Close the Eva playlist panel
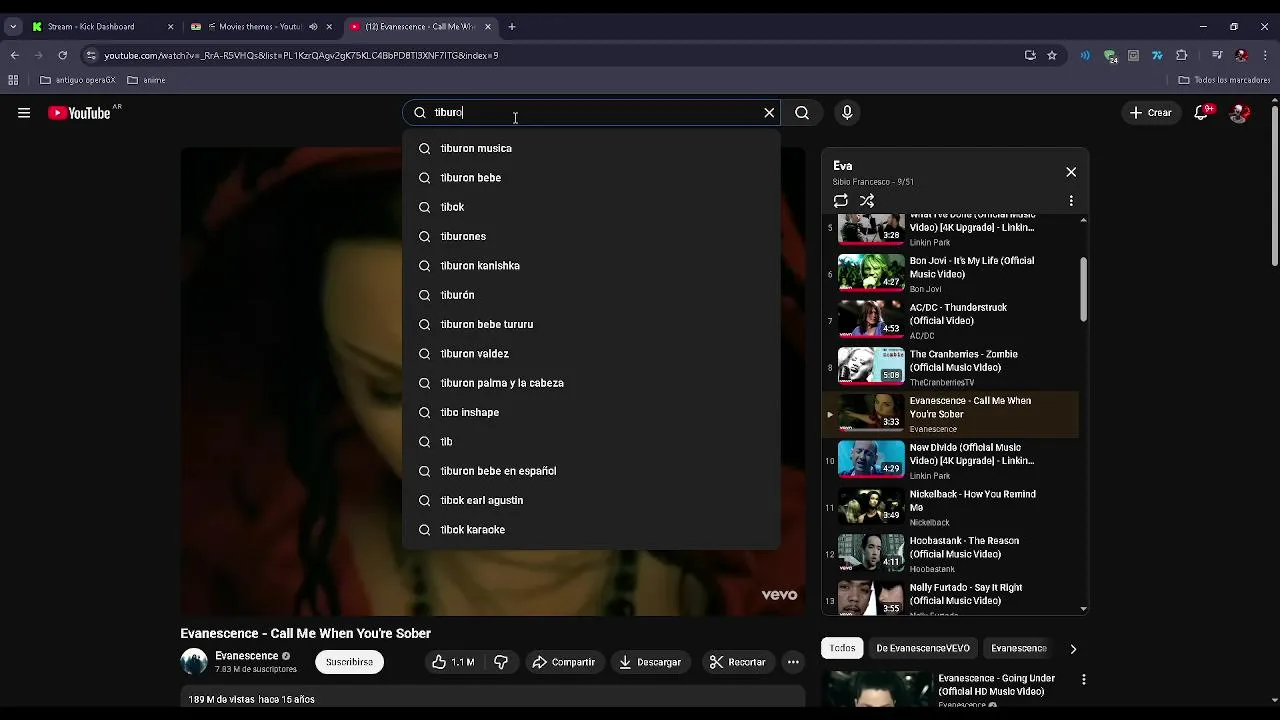The height and width of the screenshot is (720, 1280). pyautogui.click(x=1071, y=172)
